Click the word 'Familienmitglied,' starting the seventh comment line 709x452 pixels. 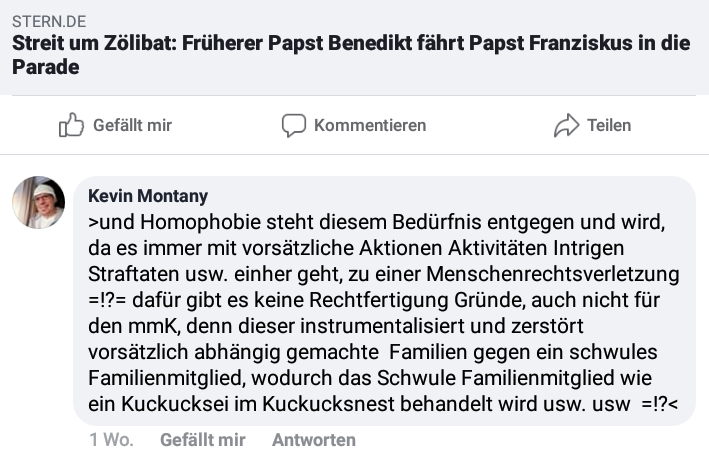(x=167, y=378)
